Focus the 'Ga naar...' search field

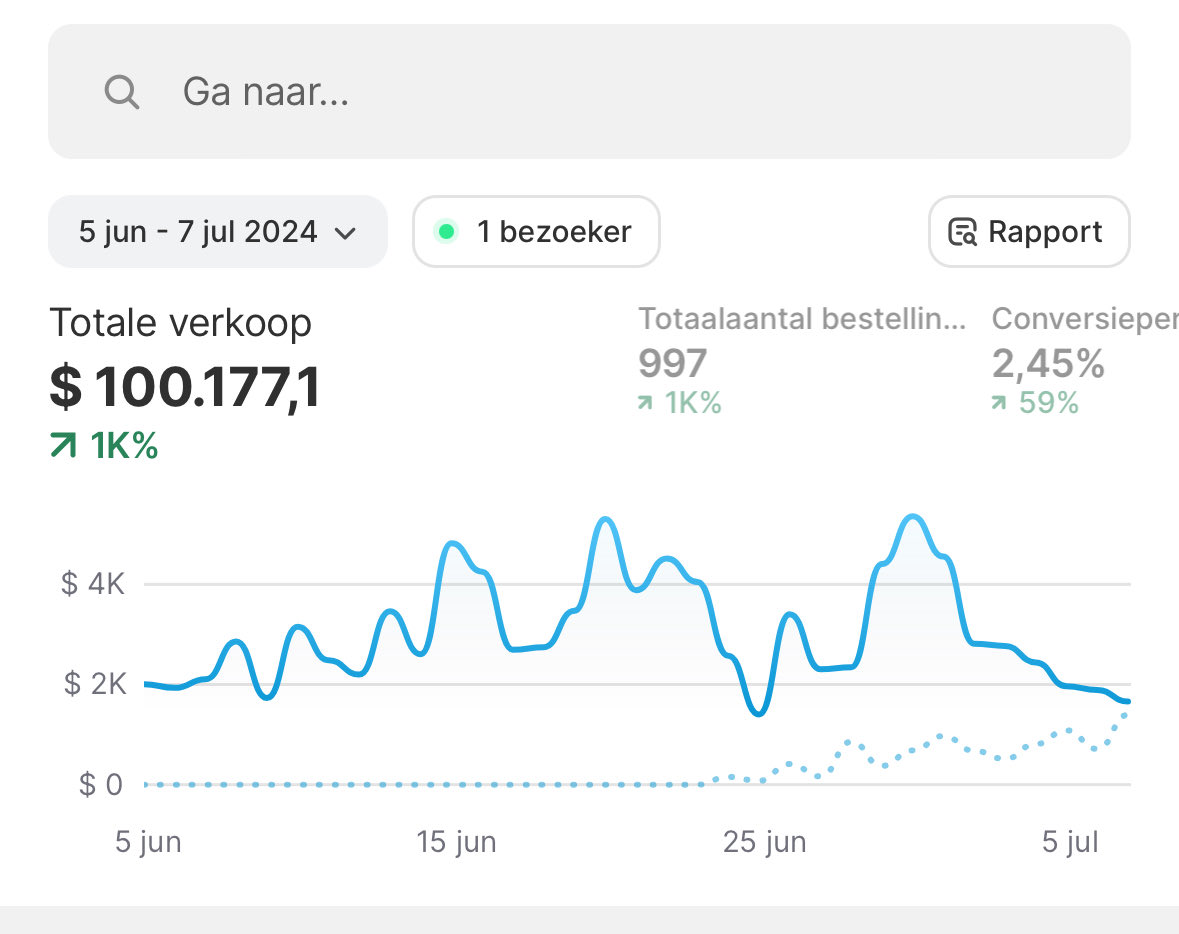pyautogui.click(x=589, y=92)
